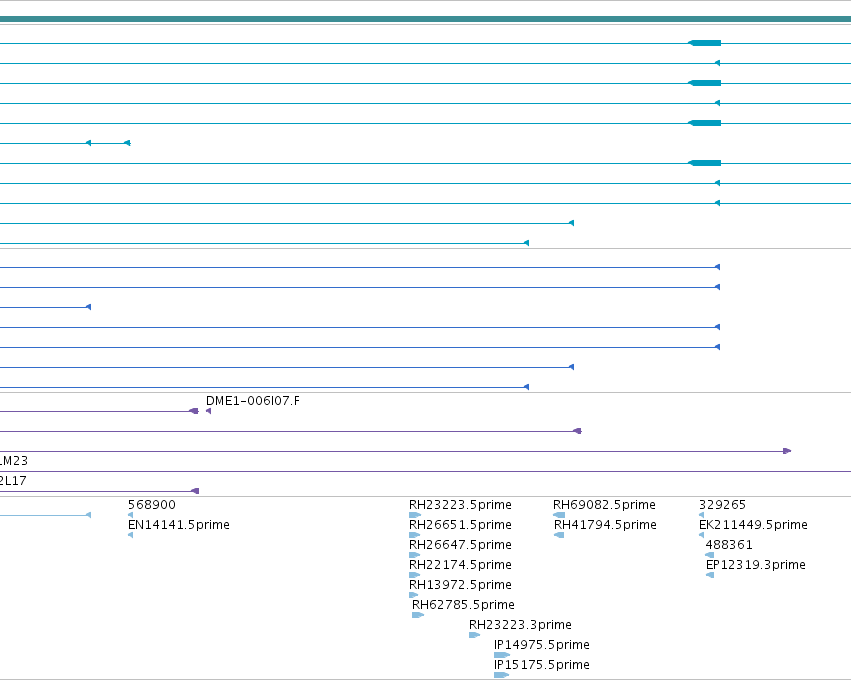Viewport: 851px width, 680px height.
Task: Select the RH62785.5prime feature label
Action: (x=463, y=605)
